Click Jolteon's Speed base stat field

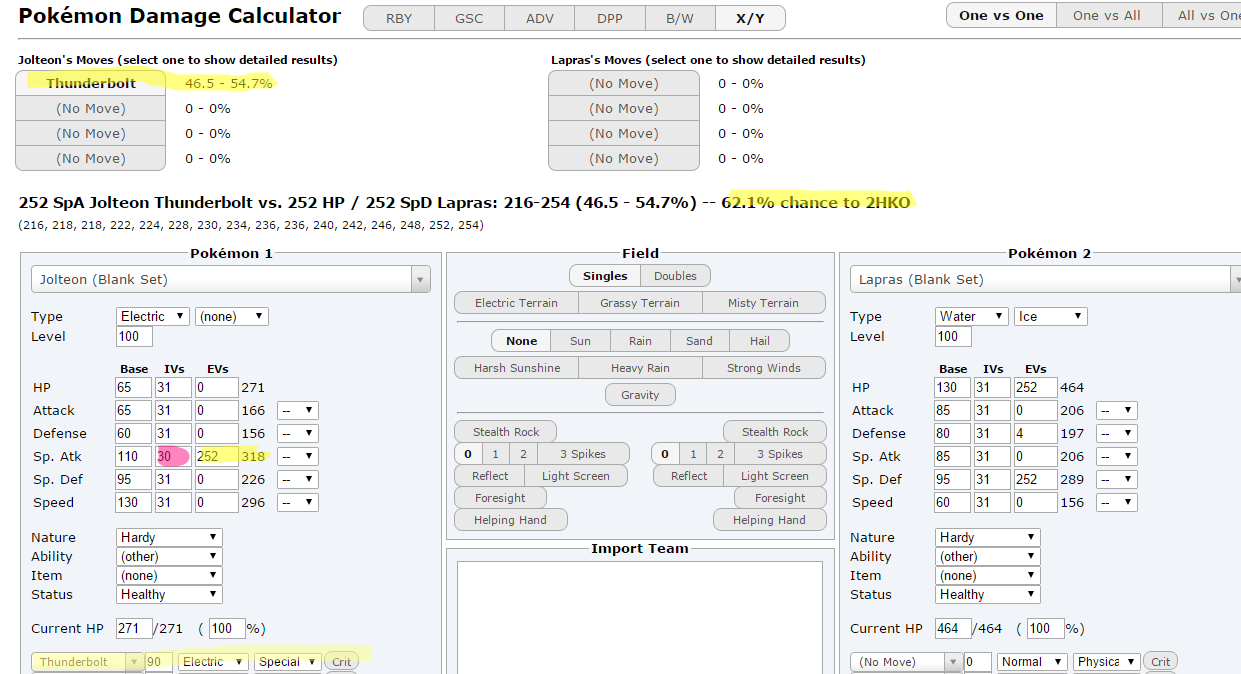134,502
